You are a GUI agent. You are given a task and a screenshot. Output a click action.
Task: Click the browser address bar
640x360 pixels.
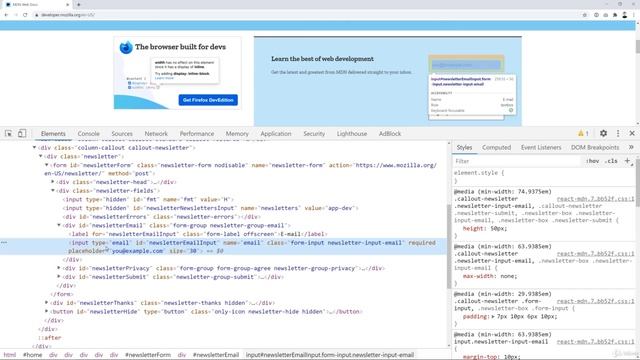tap(306, 15)
